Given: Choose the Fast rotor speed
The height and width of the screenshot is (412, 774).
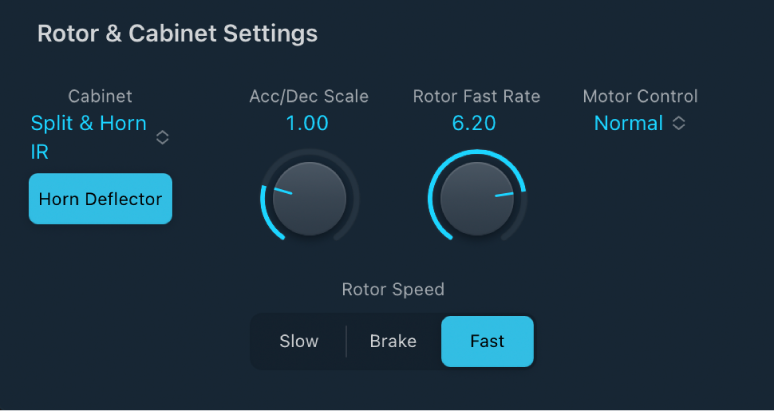Looking at the screenshot, I should [x=487, y=341].
